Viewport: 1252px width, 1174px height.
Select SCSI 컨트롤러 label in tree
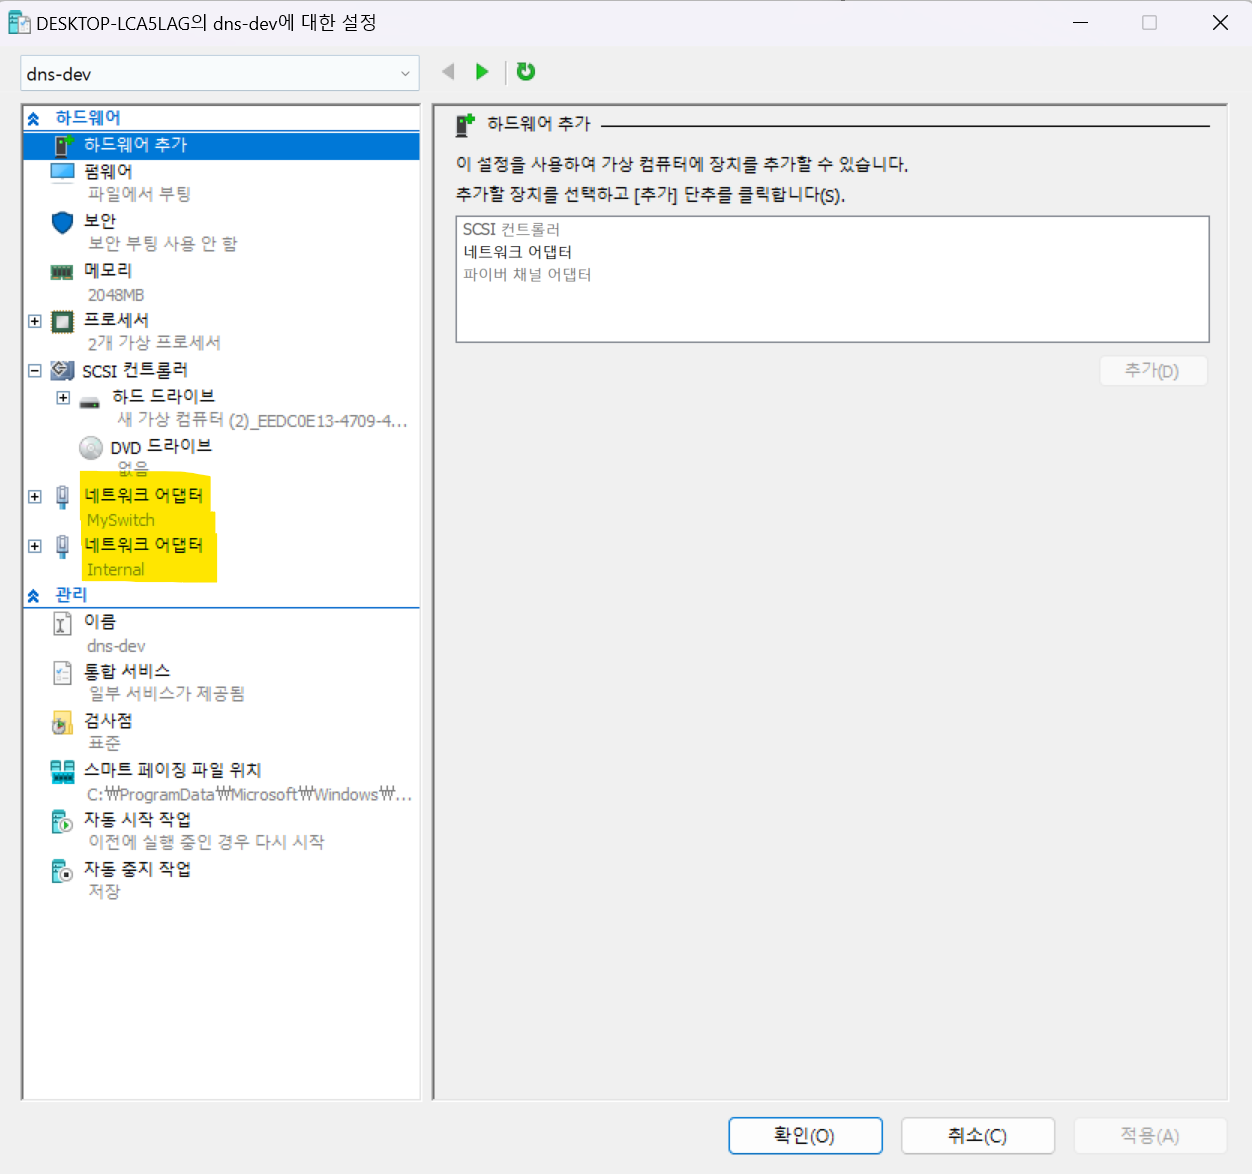pos(135,371)
